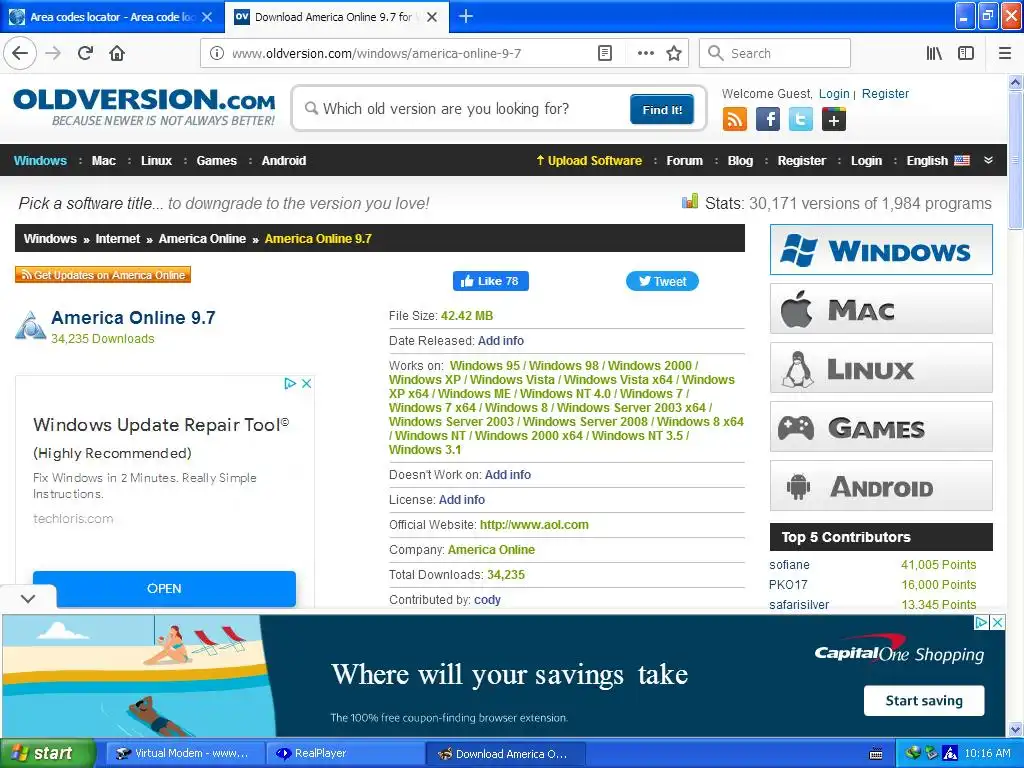The width and height of the screenshot is (1024, 768).
Task: Toggle reader view icon
Action: (605, 54)
